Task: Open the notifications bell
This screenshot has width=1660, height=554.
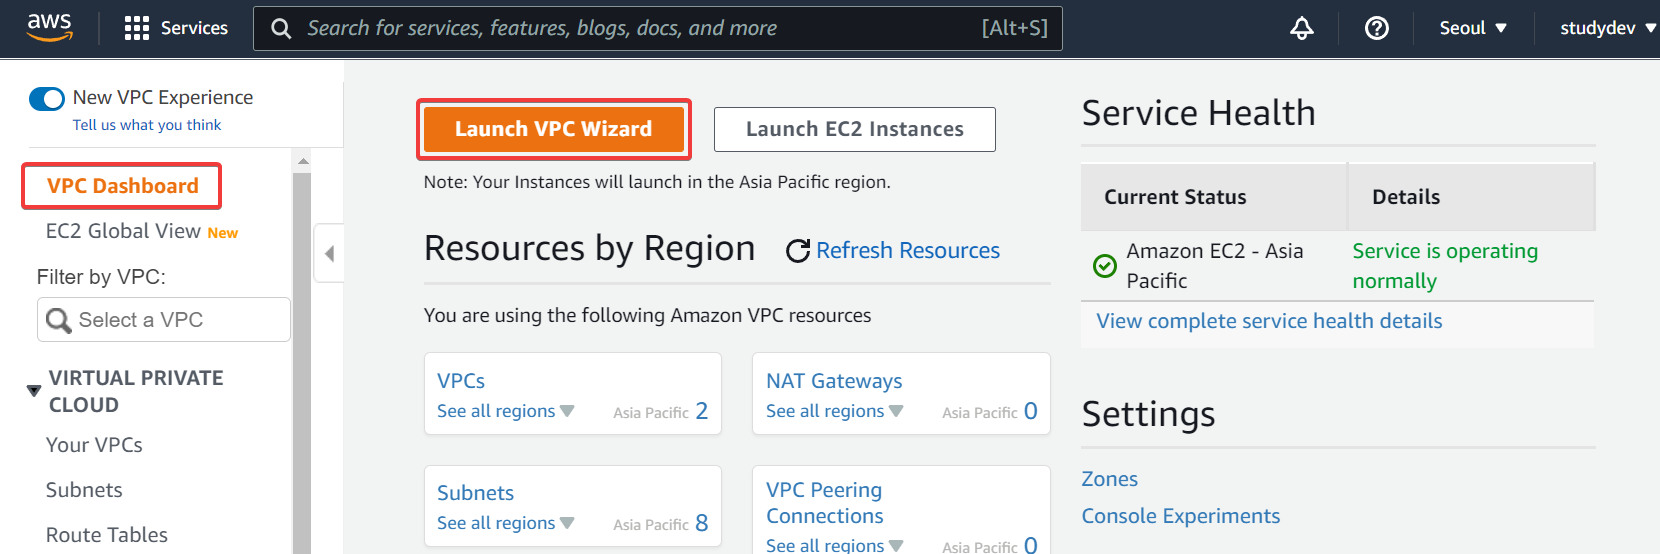Action: point(1302,28)
